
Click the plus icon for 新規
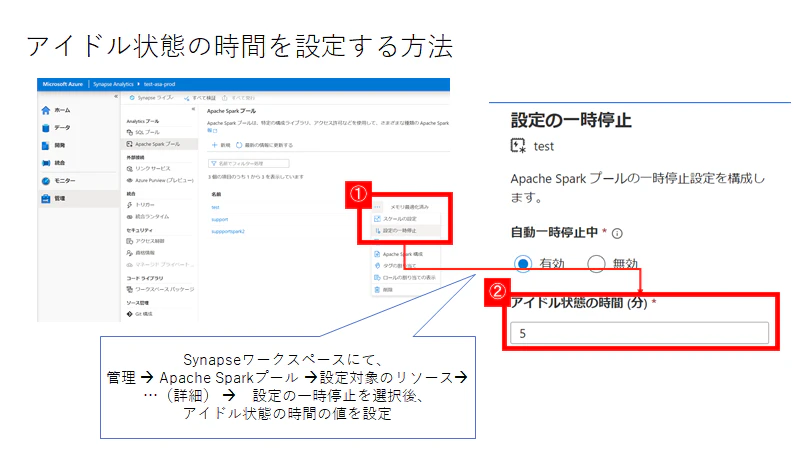pos(214,145)
